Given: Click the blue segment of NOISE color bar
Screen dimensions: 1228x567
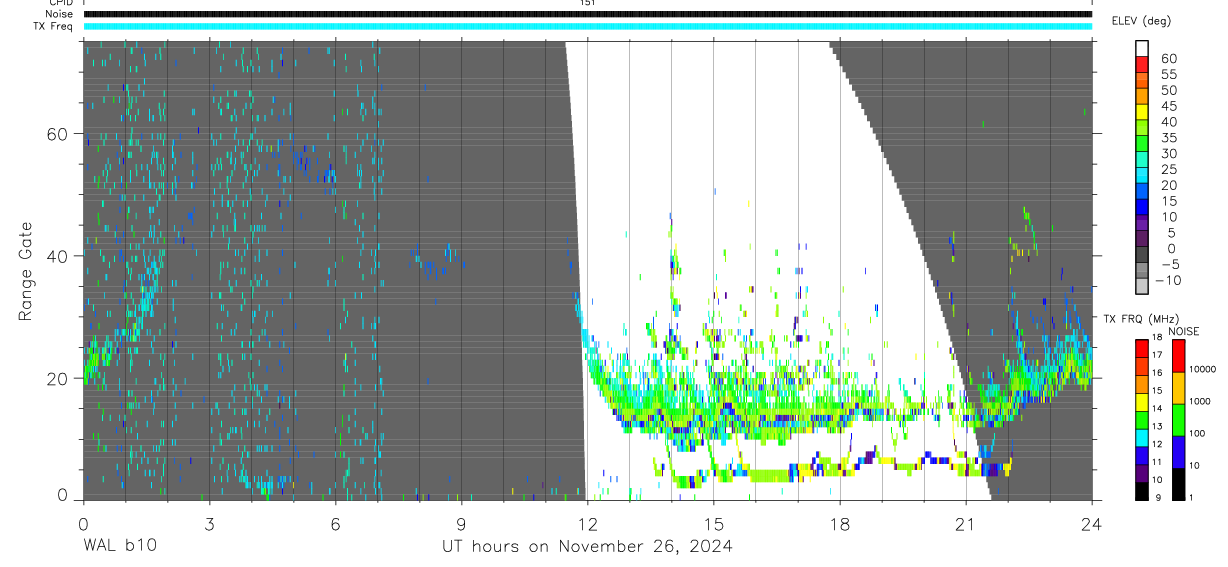Looking at the screenshot, I should point(1178,452).
